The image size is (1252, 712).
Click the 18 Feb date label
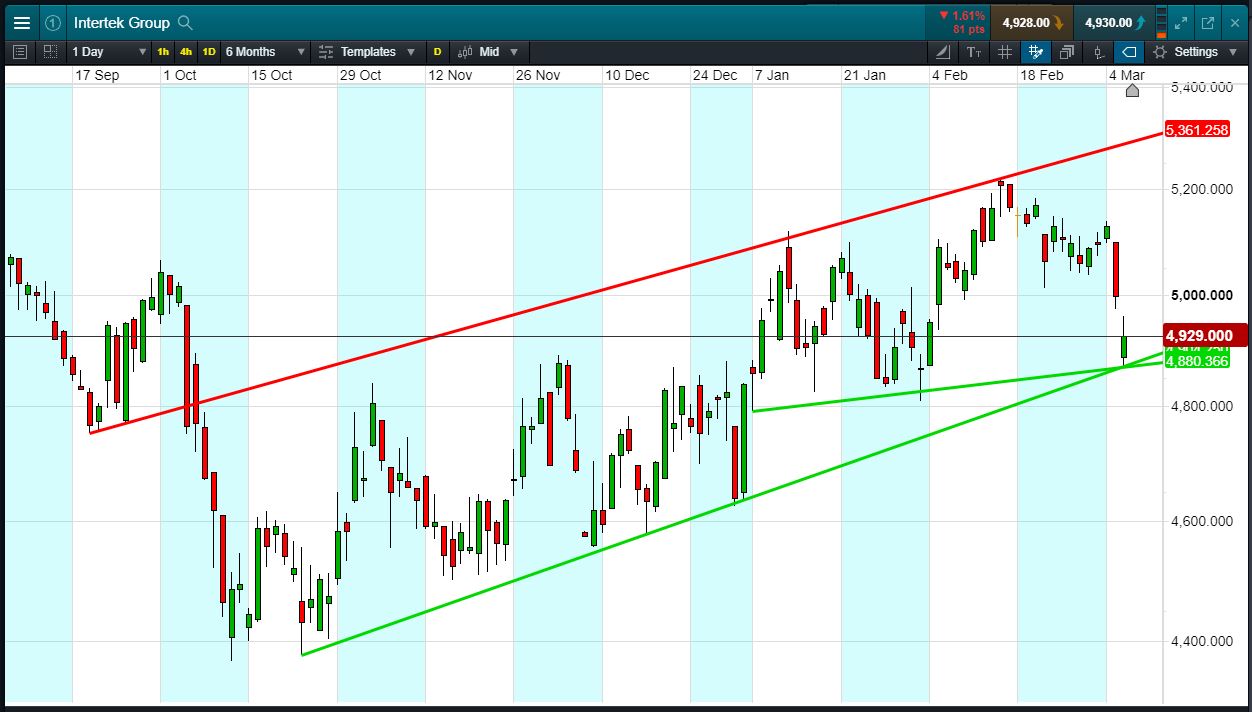[x=1042, y=75]
